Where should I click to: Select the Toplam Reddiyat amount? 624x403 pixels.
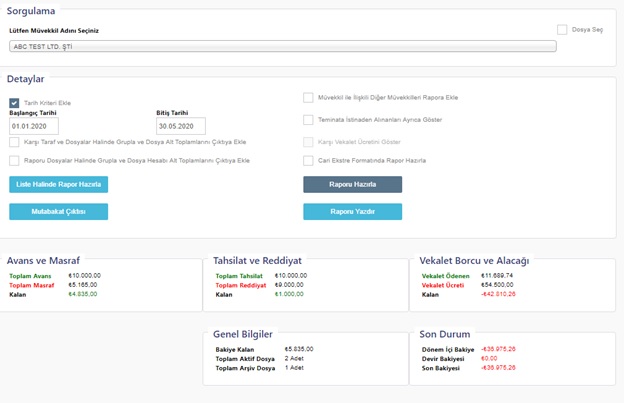tap(290, 285)
